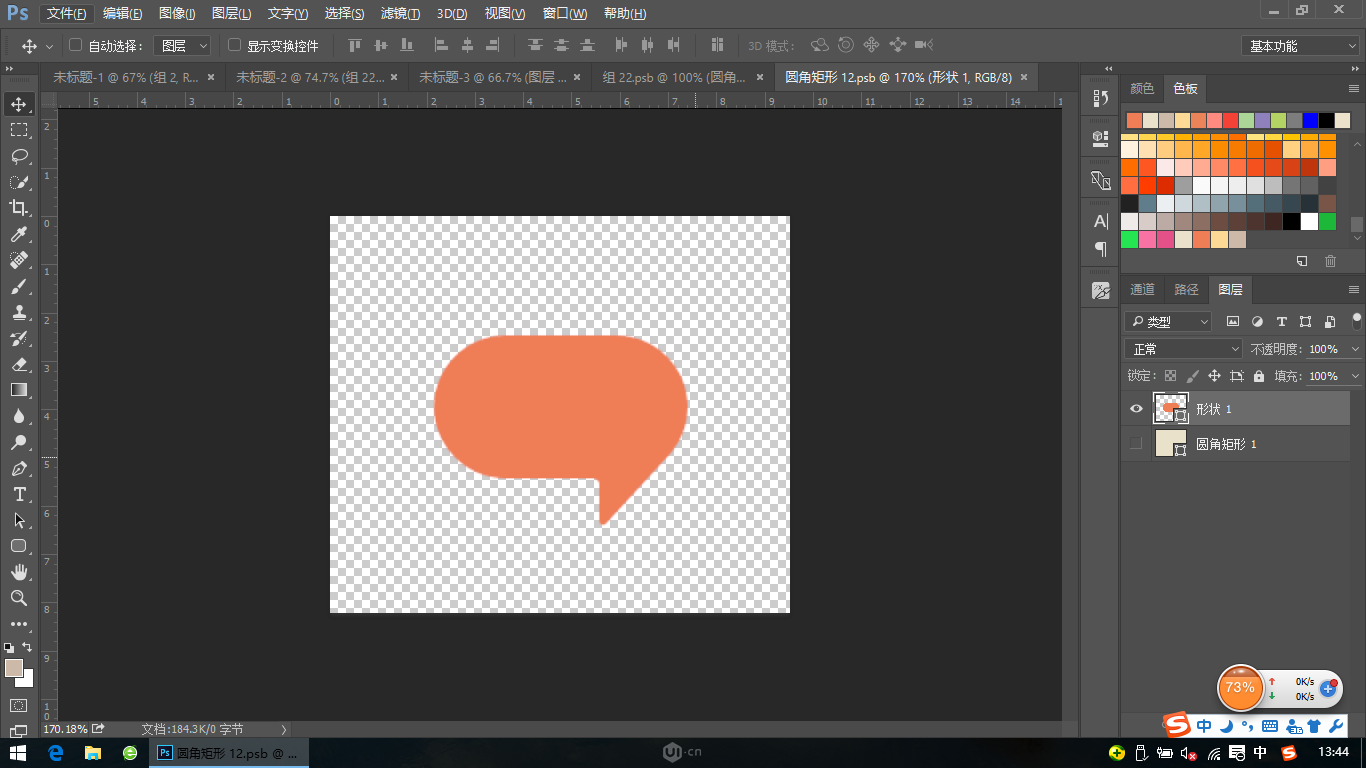1366x768 pixels.
Task: Select the Lasso tool
Action: point(19,156)
